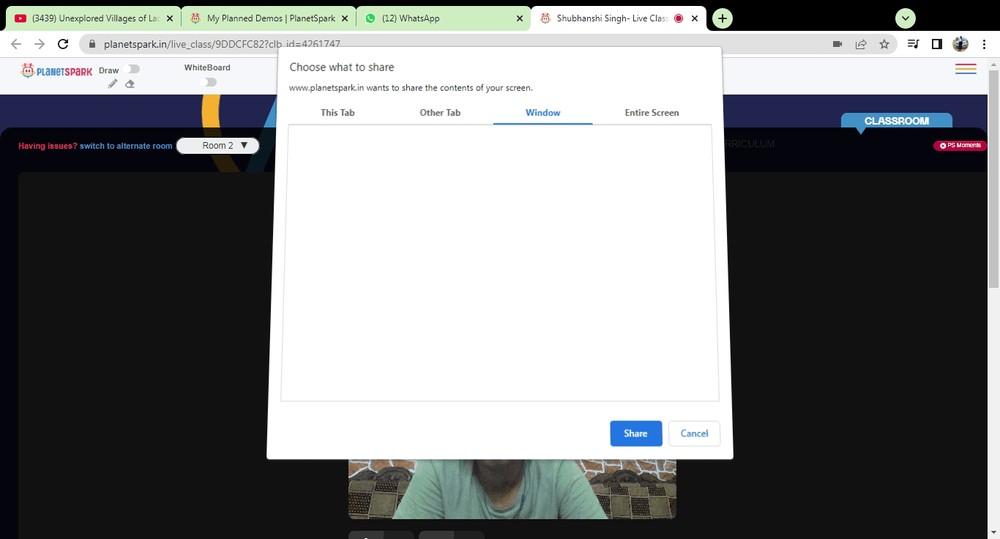Close the Shubhanshi Singh Live Class tab
The image size is (1000, 539).
pyautogui.click(x=695, y=18)
